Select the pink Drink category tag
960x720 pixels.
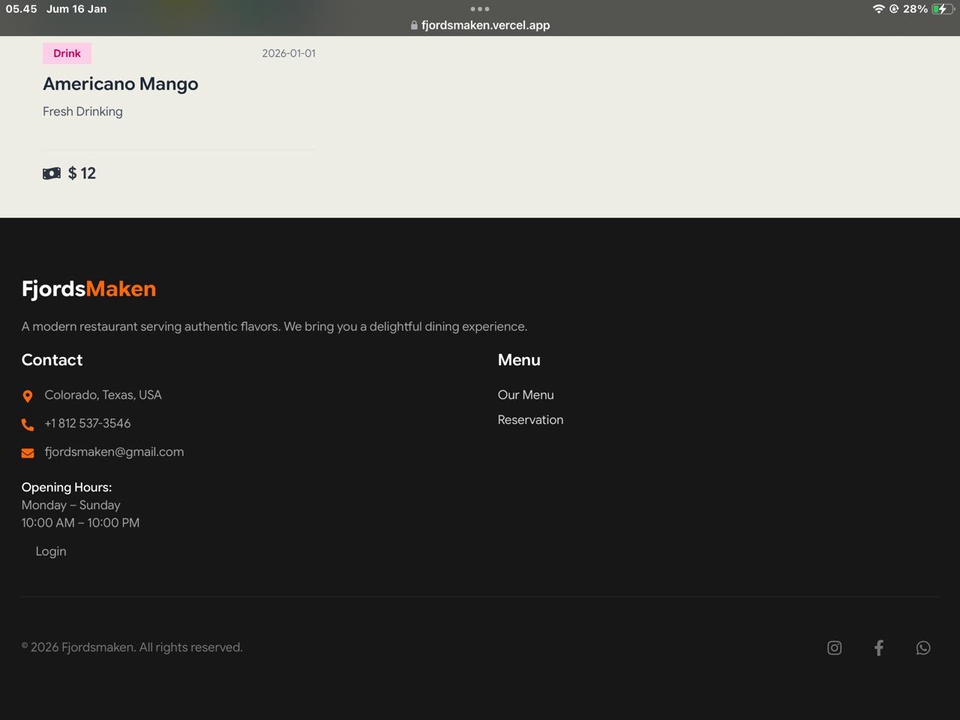tap(67, 54)
